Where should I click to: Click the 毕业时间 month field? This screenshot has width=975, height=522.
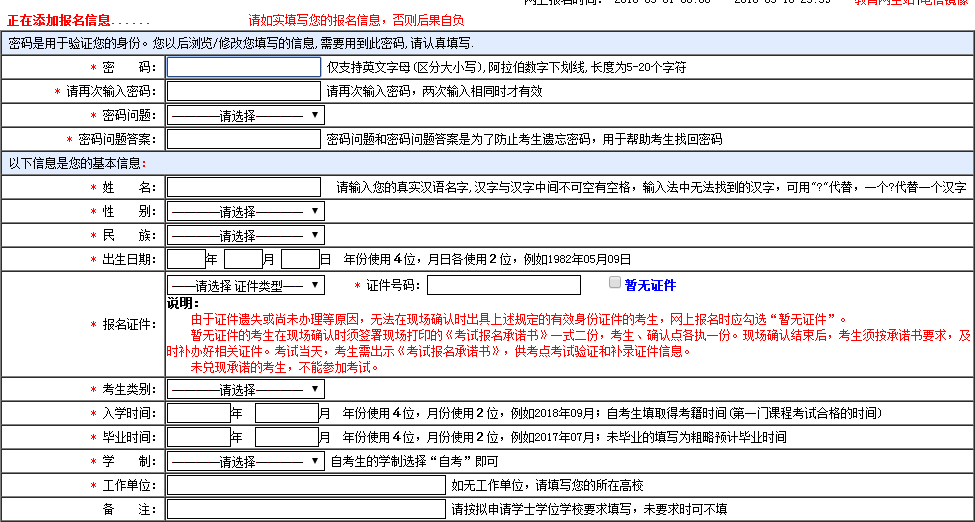[287, 437]
